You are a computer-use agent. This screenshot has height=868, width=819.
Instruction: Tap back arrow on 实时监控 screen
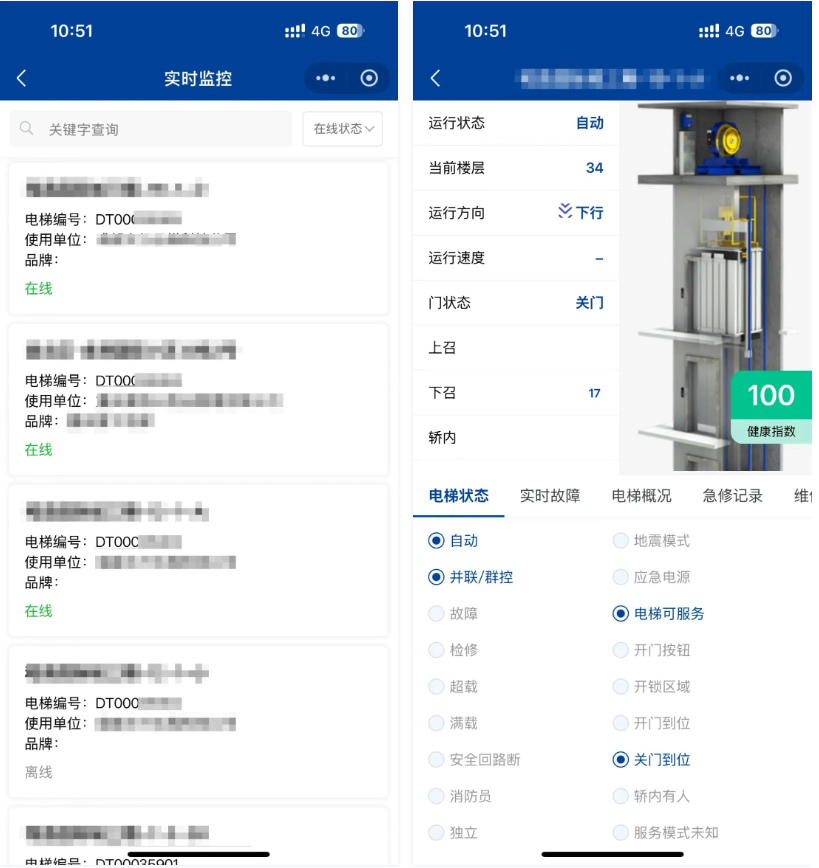22,78
